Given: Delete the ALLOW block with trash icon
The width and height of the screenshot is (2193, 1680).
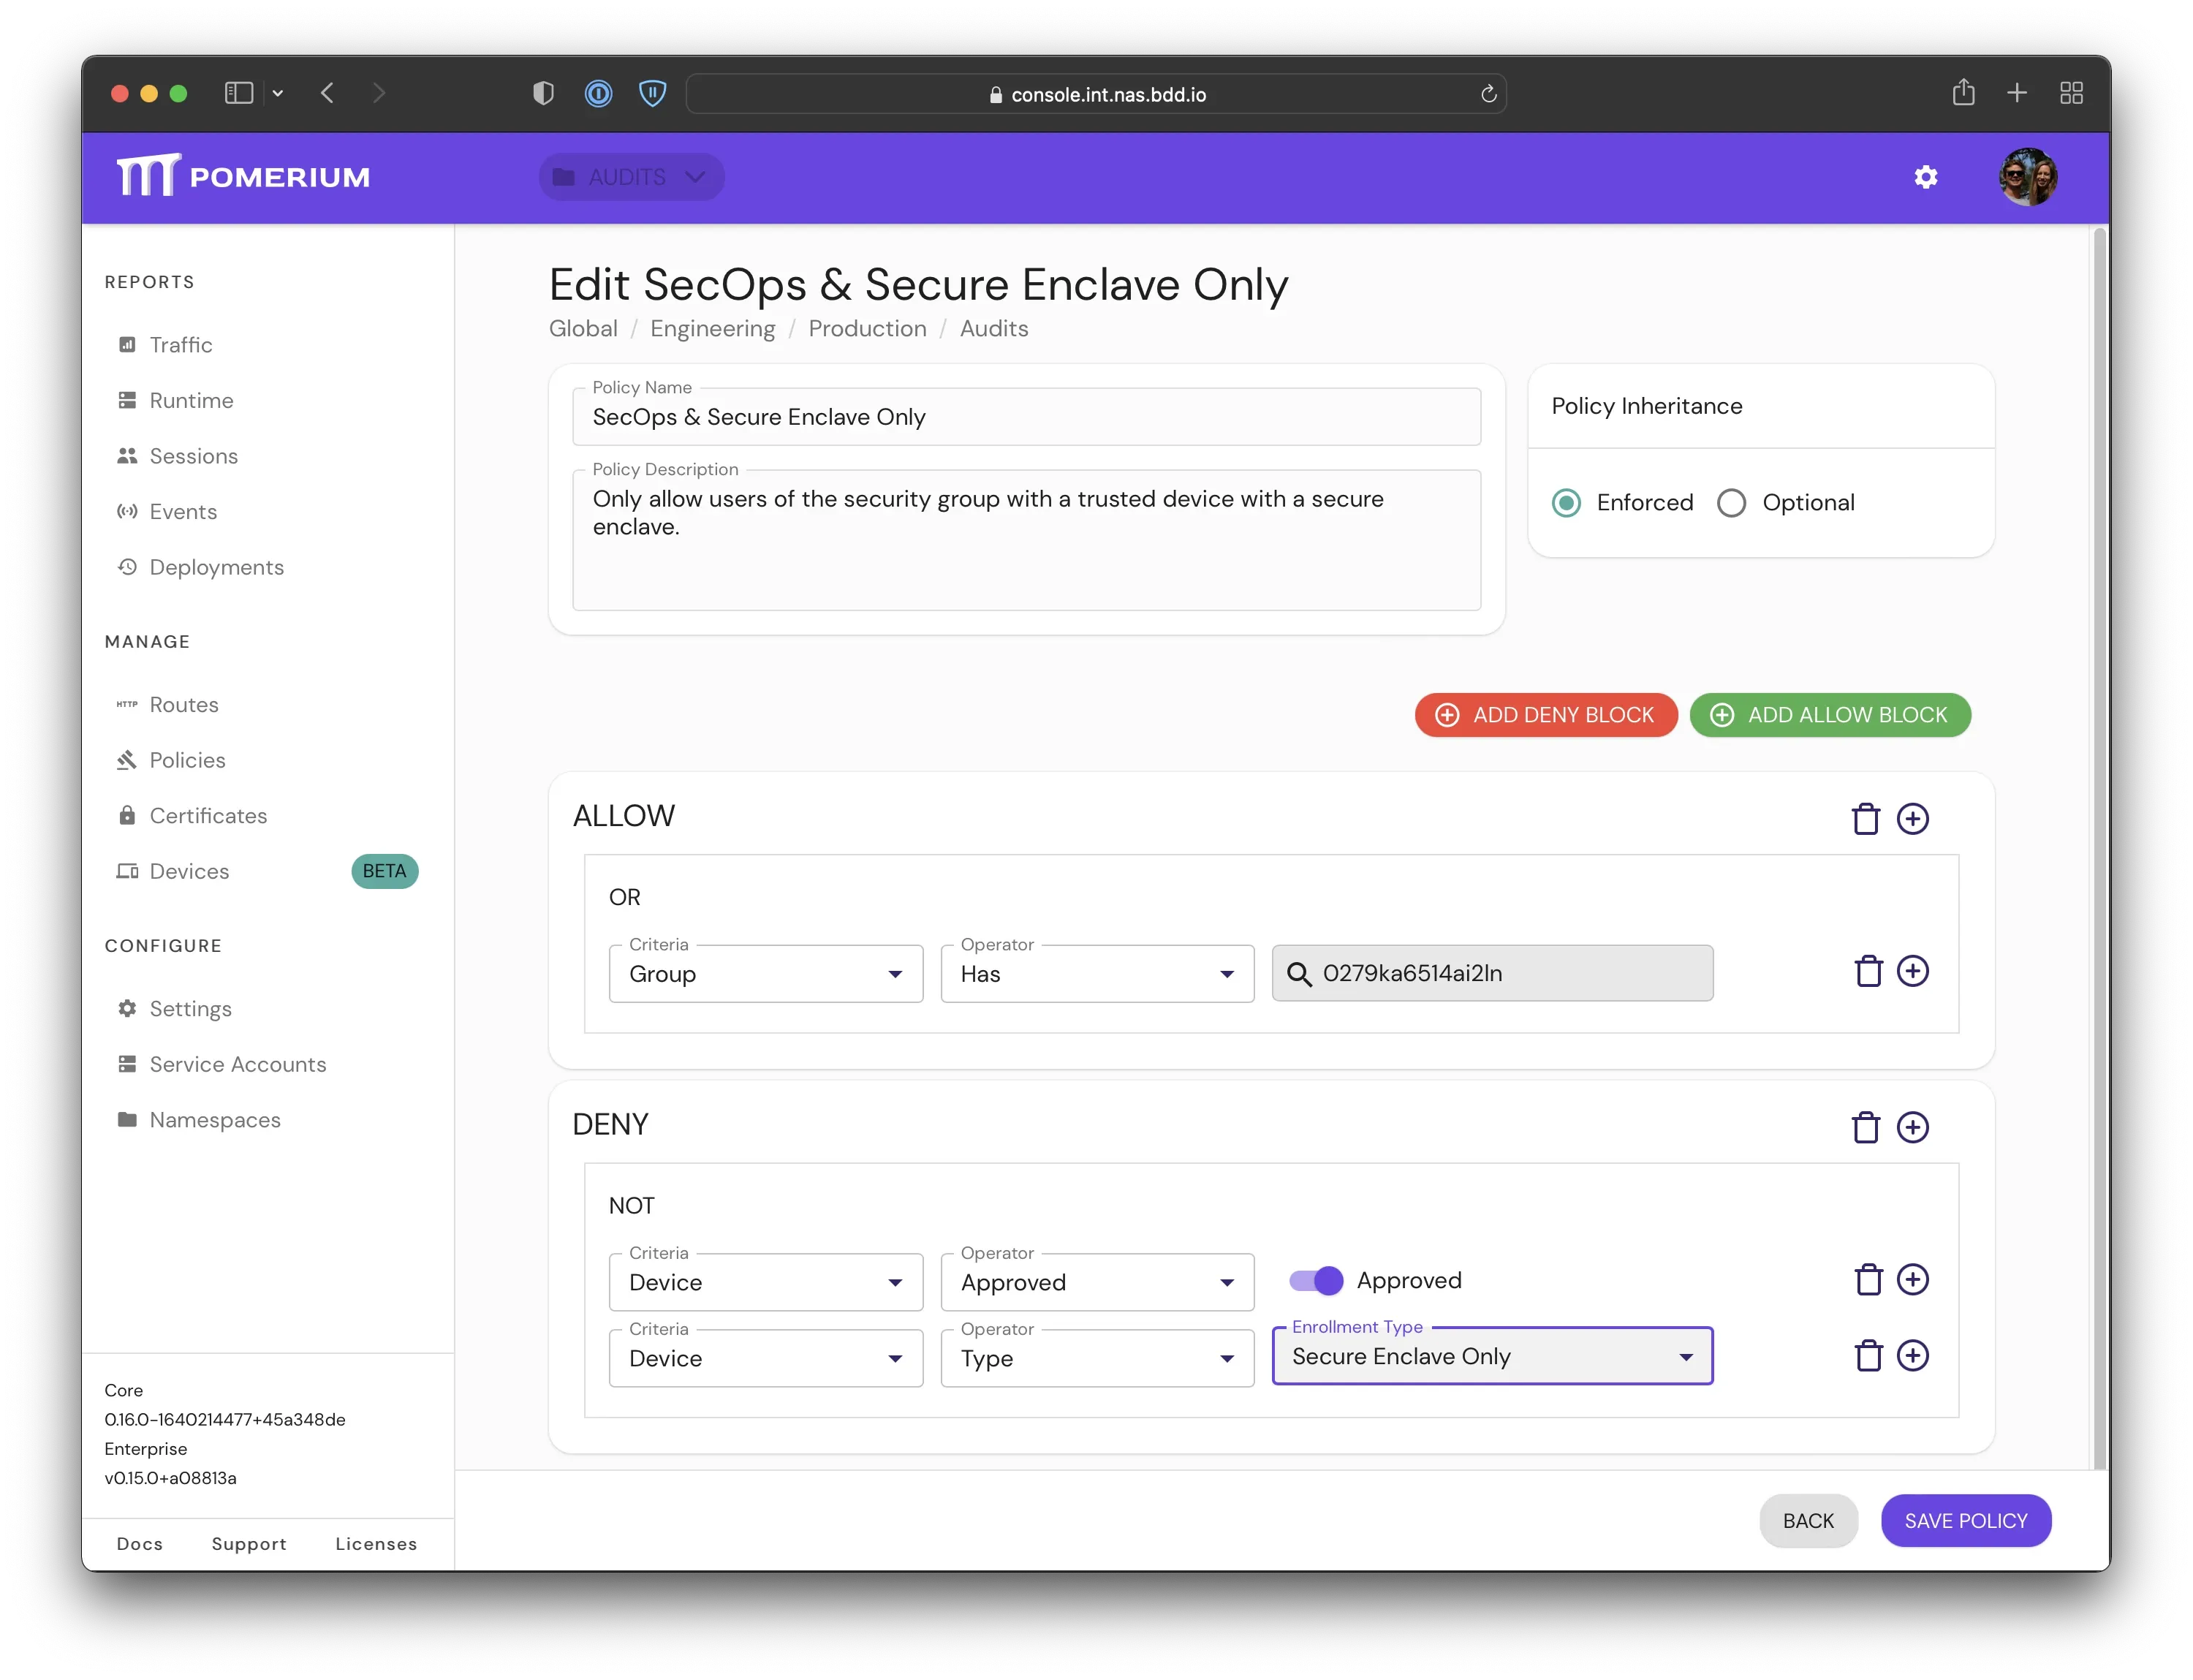Looking at the screenshot, I should [x=1865, y=819].
